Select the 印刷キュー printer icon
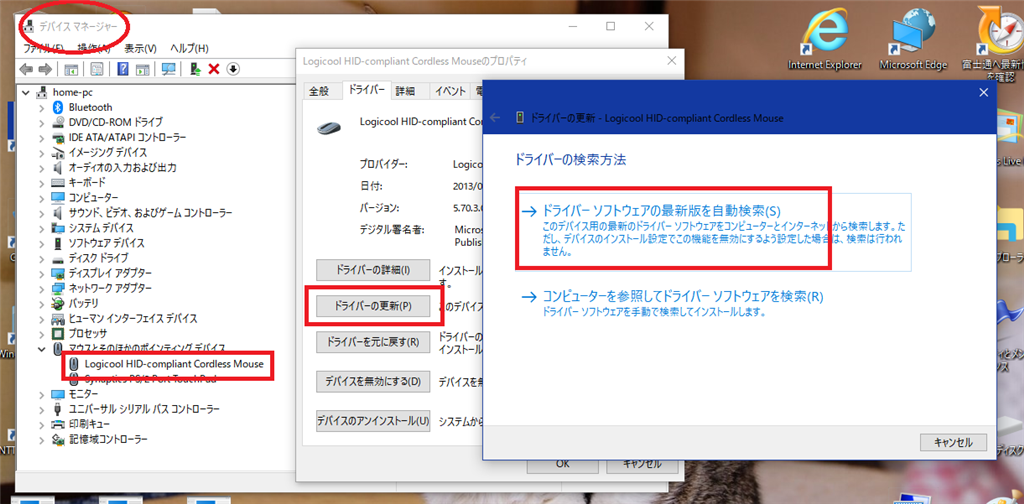The image size is (1024, 504). [57, 424]
